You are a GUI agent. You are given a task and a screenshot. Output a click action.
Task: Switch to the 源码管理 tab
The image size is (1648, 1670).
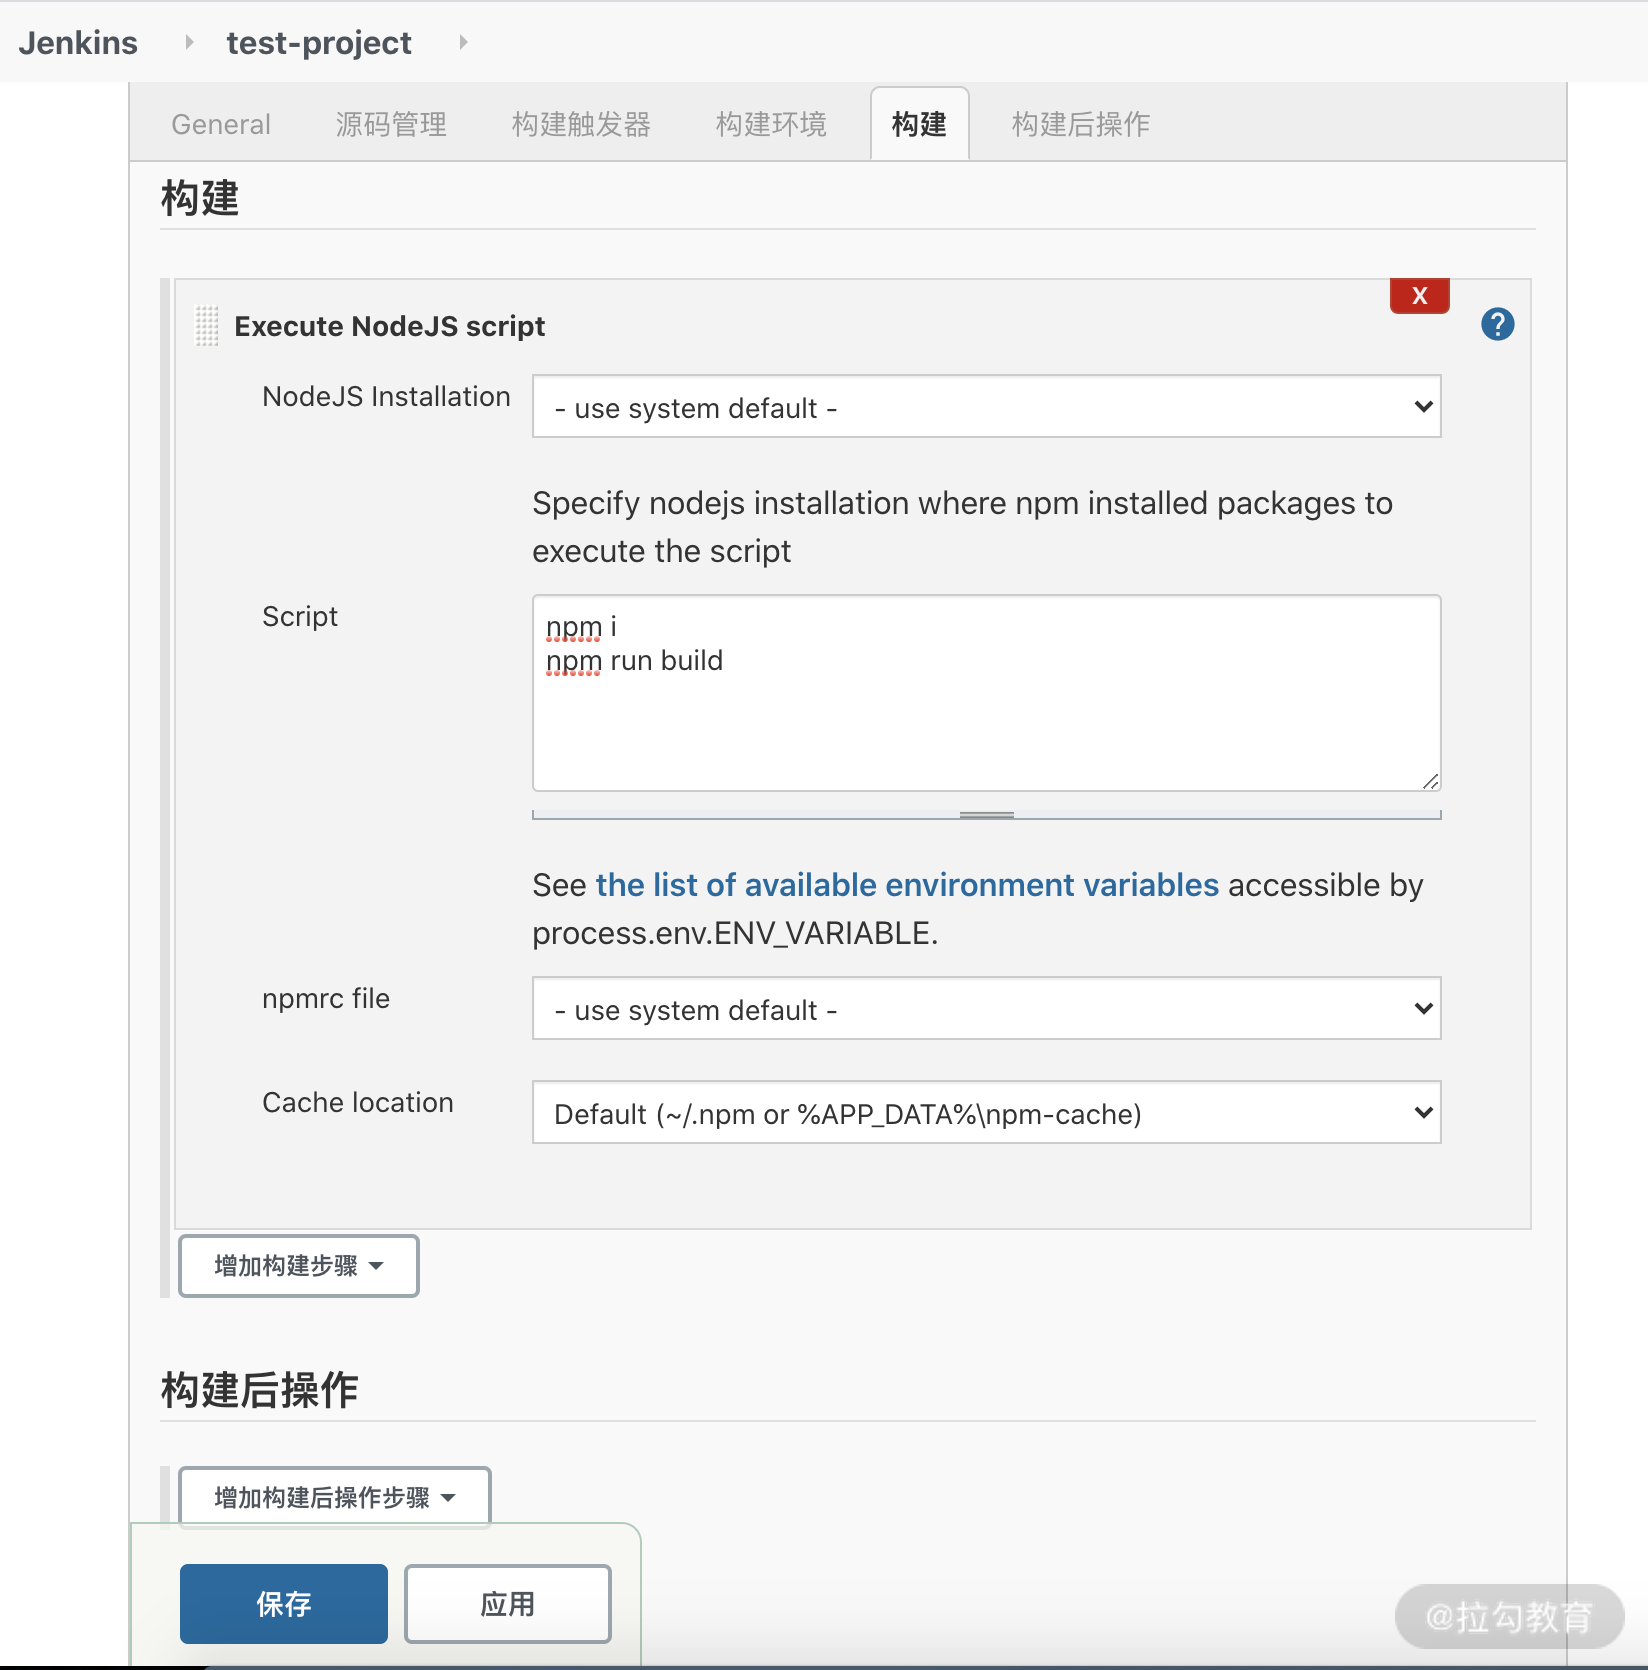pyautogui.click(x=391, y=124)
